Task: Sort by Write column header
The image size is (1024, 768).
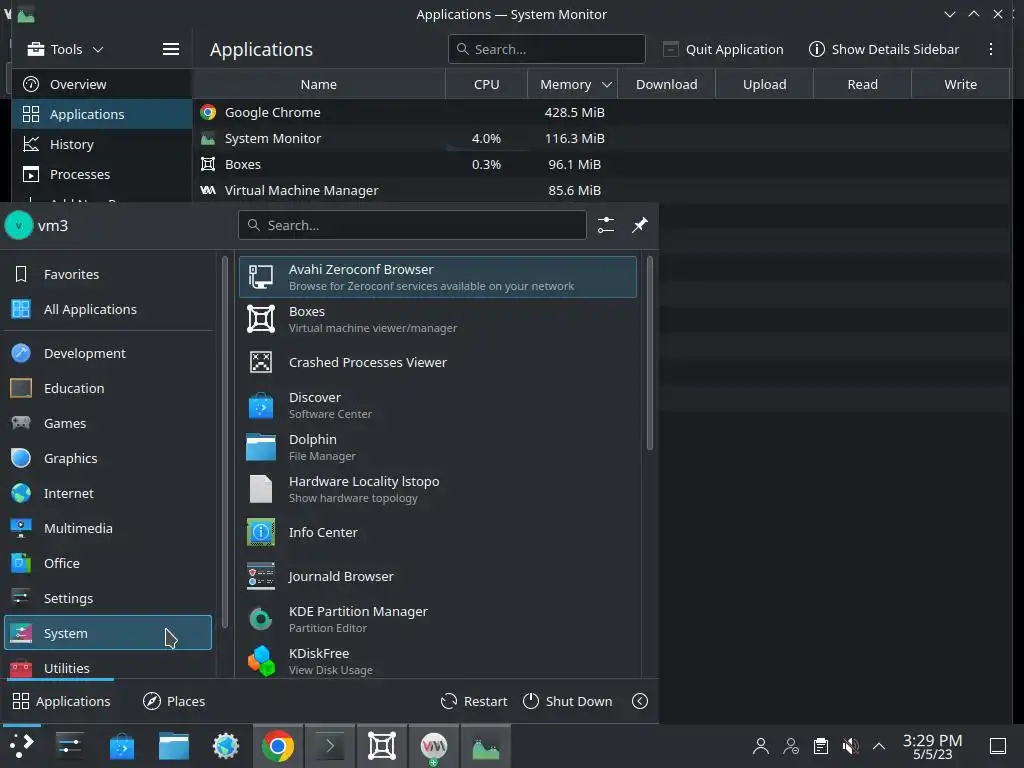Action: point(961,84)
